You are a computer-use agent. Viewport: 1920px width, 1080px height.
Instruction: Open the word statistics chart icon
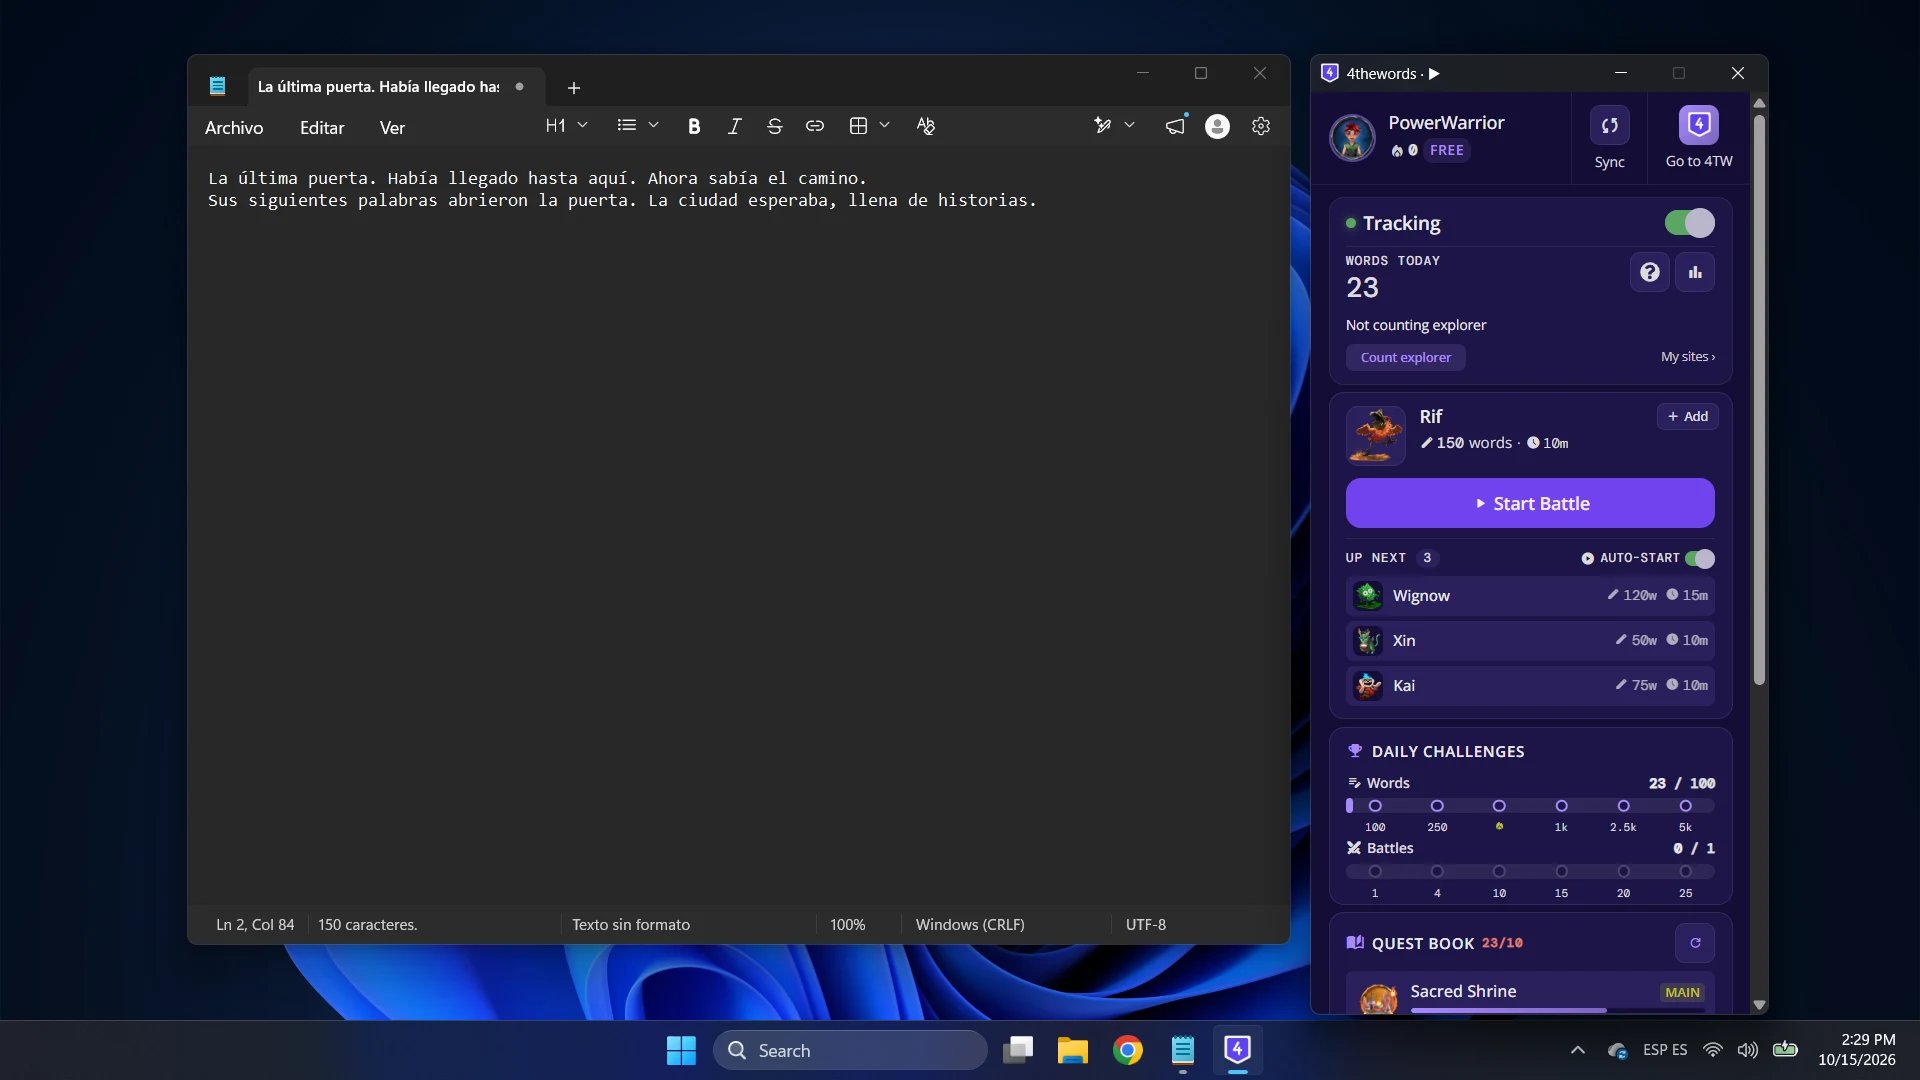(x=1695, y=272)
